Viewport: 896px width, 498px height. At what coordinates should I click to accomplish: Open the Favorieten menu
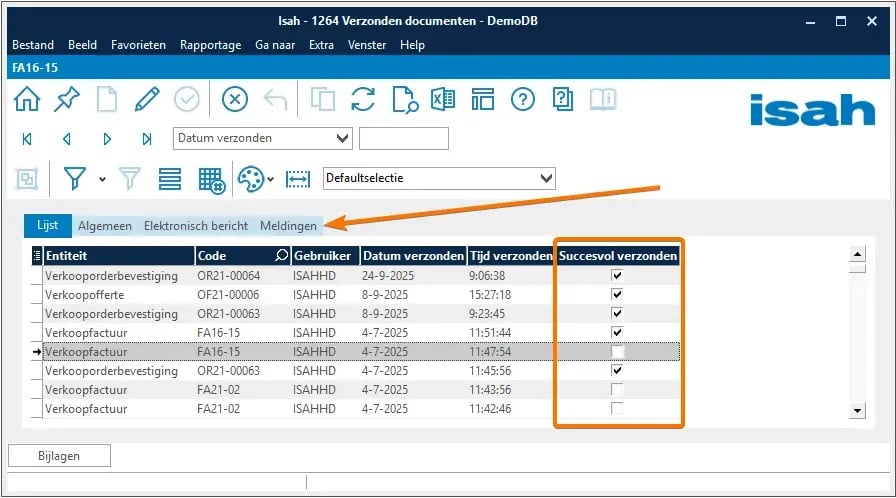(138, 45)
